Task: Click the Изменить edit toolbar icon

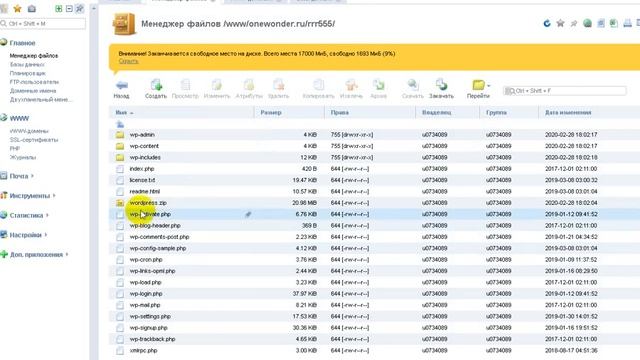Action: (x=217, y=85)
